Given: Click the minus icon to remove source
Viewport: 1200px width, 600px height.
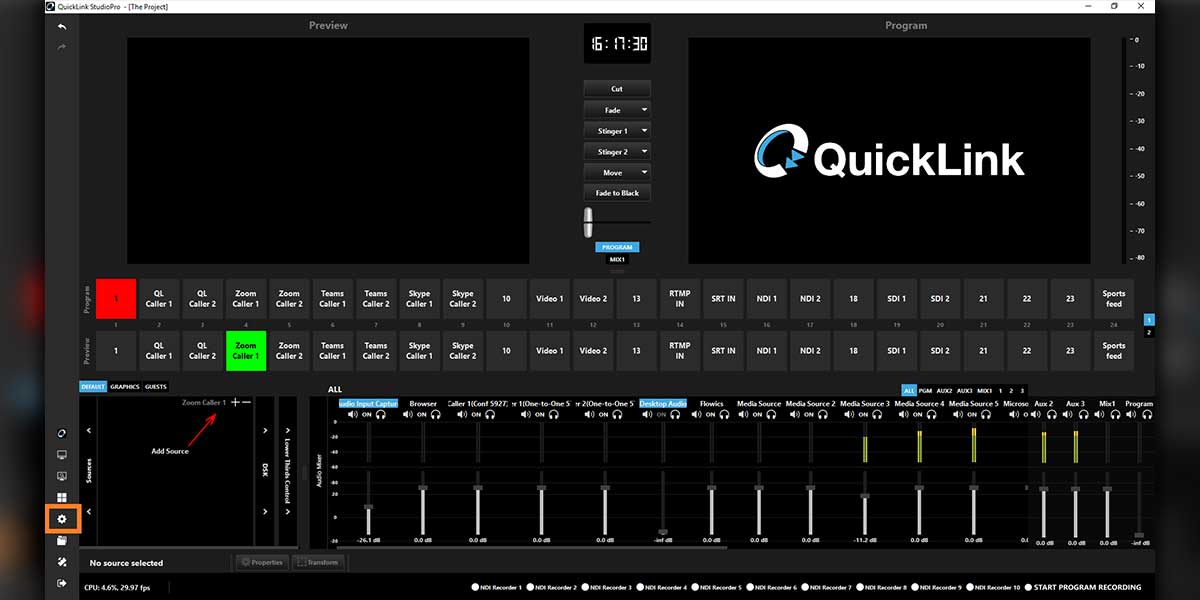Looking at the screenshot, I should click(x=246, y=402).
